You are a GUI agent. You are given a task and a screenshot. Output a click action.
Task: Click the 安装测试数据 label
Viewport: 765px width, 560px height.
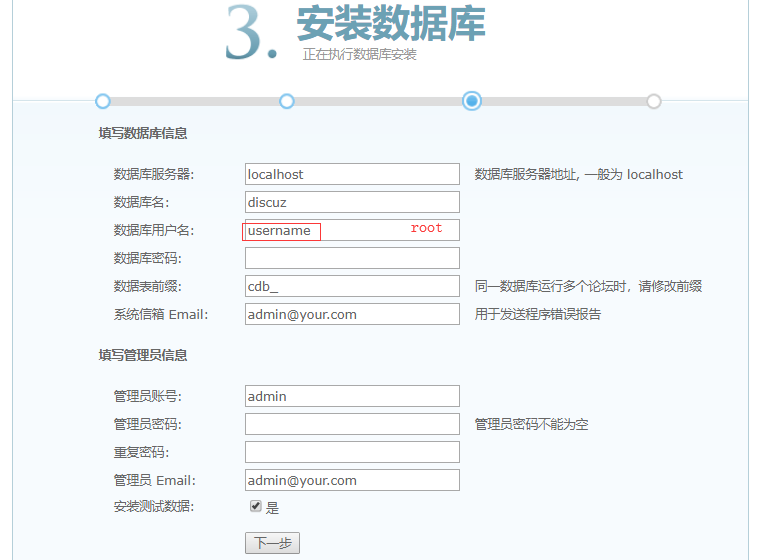click(154, 507)
